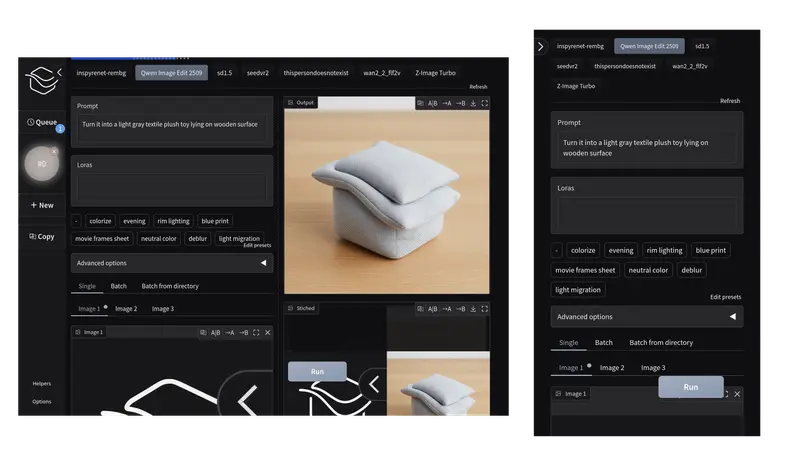
Task: Collapse the sidebar with the chevron beside the logo
Action: 60,72
